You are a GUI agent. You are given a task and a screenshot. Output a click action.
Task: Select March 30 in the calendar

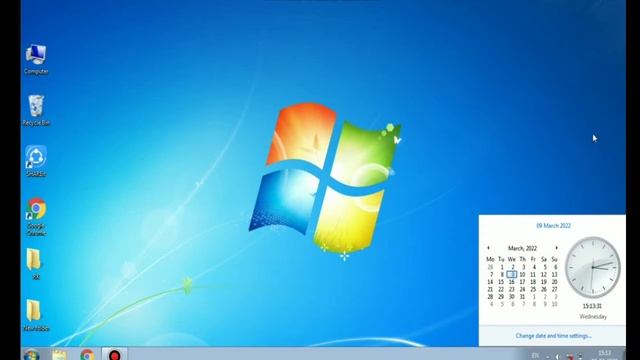[511, 297]
